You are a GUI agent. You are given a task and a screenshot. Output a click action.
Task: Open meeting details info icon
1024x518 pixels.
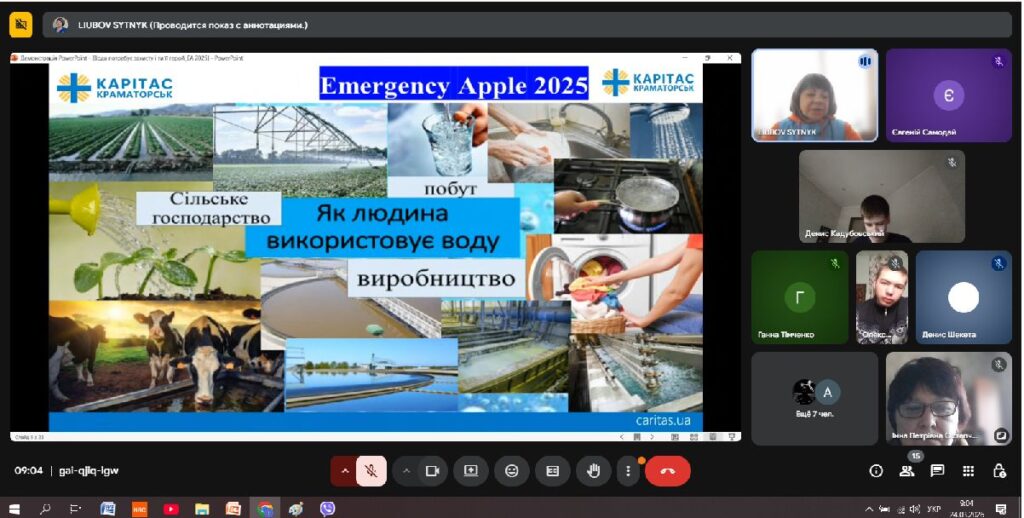[876, 471]
